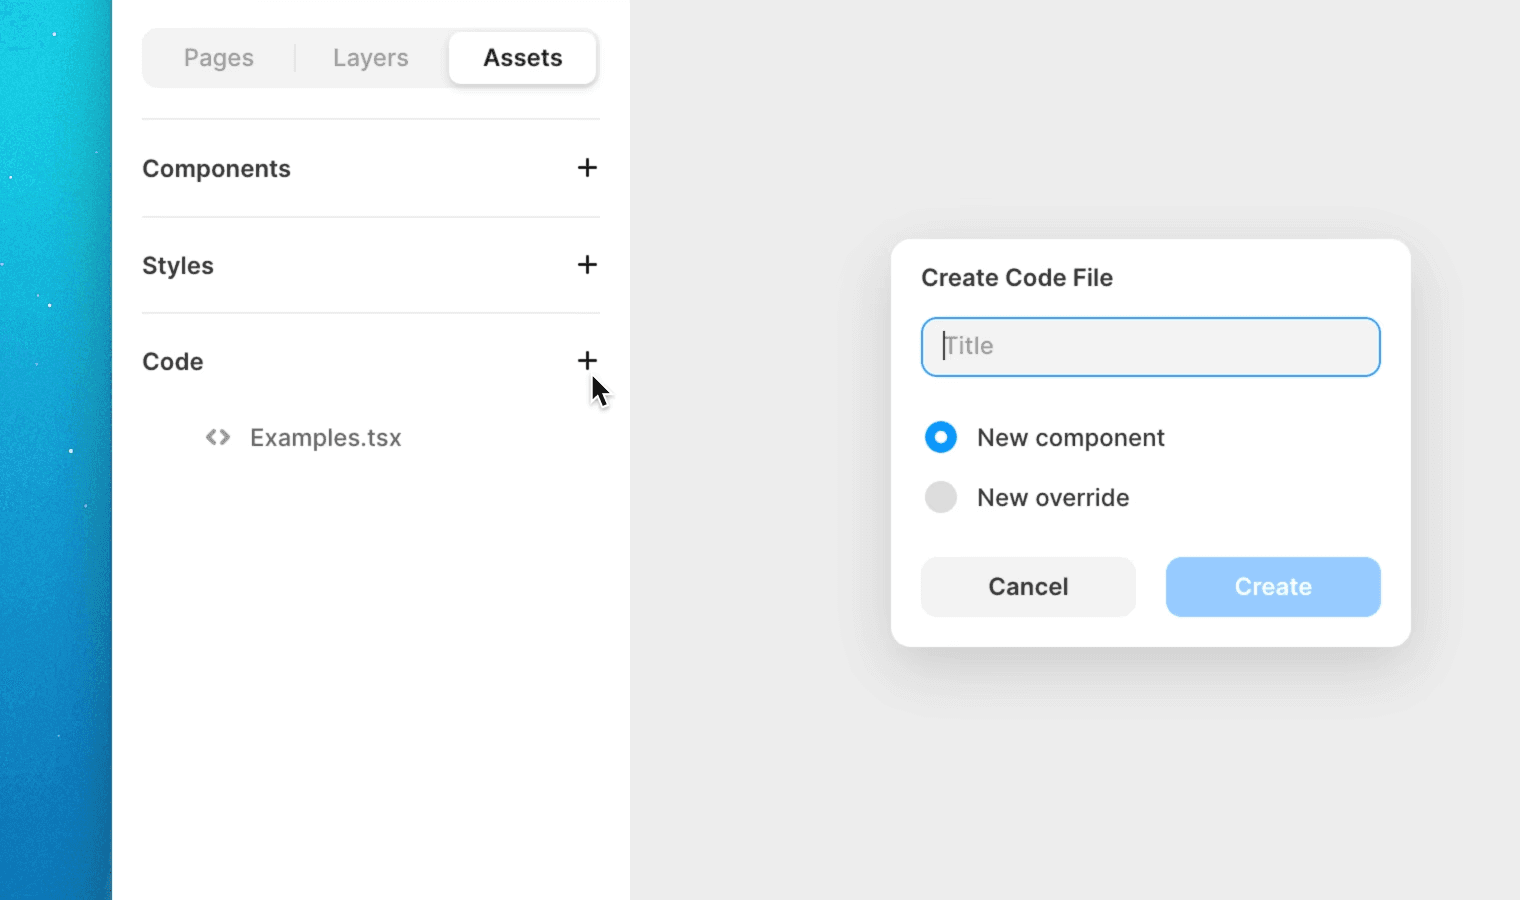Click the Styles section header
Screen dimensions: 1520x900
click(x=178, y=265)
